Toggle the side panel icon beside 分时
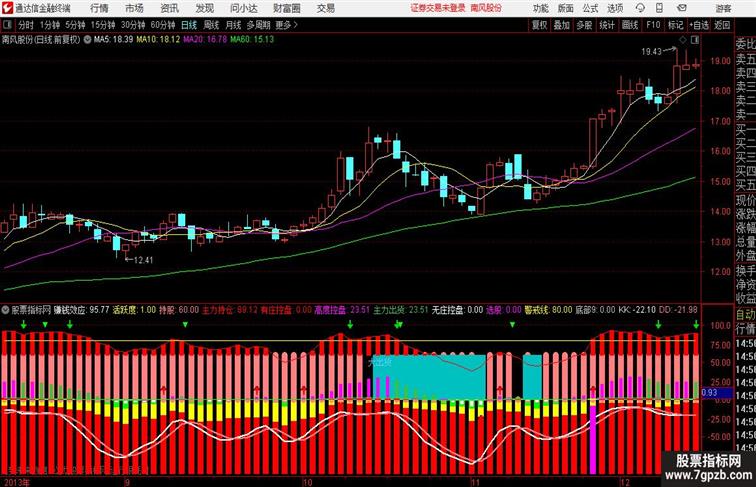Screen dimensions: 756x487 tap(7, 25)
